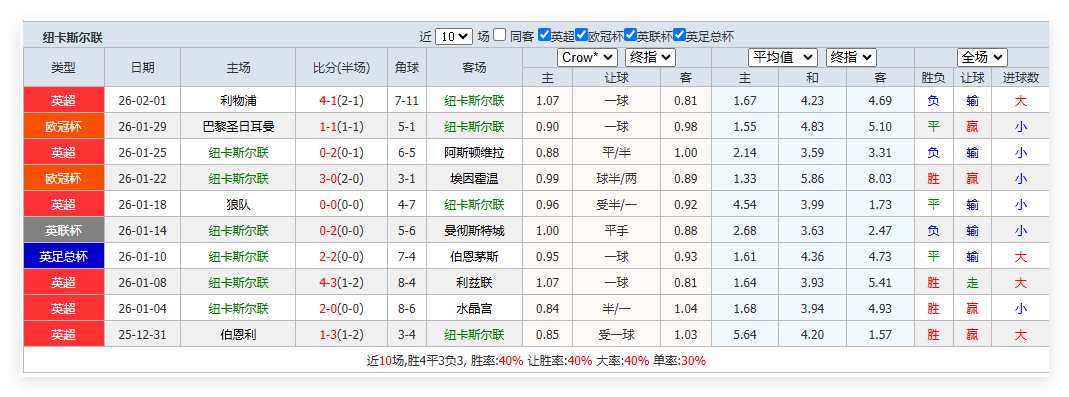The image size is (1069, 397).
Task: Uncheck the 英足总杯 checkbox
Action: 679,35
